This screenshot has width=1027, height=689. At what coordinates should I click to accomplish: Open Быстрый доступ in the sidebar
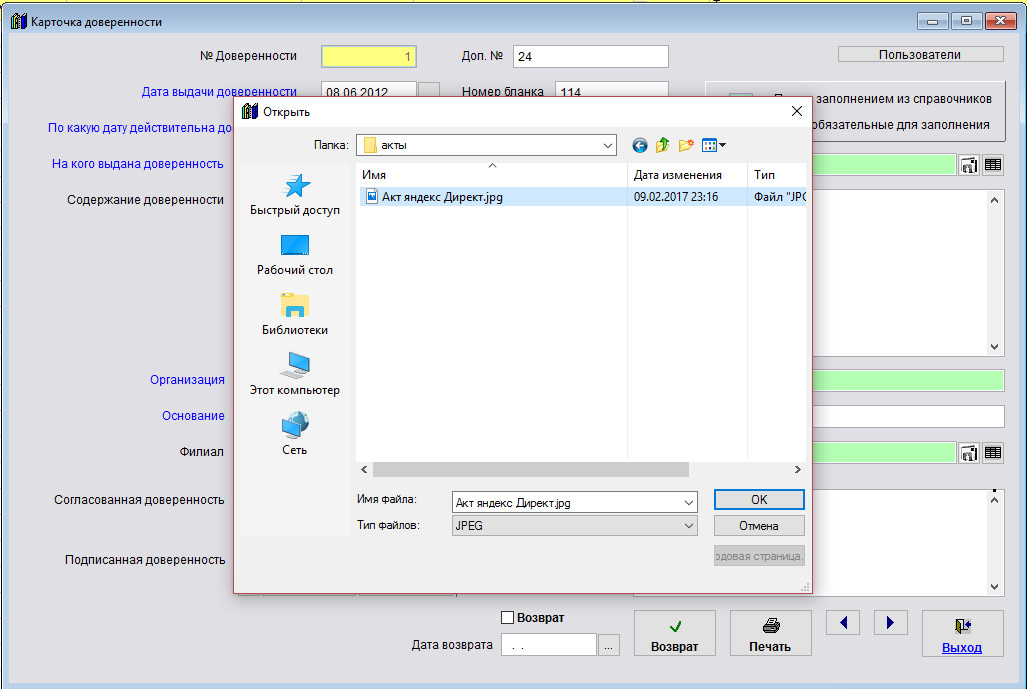[x=295, y=195]
